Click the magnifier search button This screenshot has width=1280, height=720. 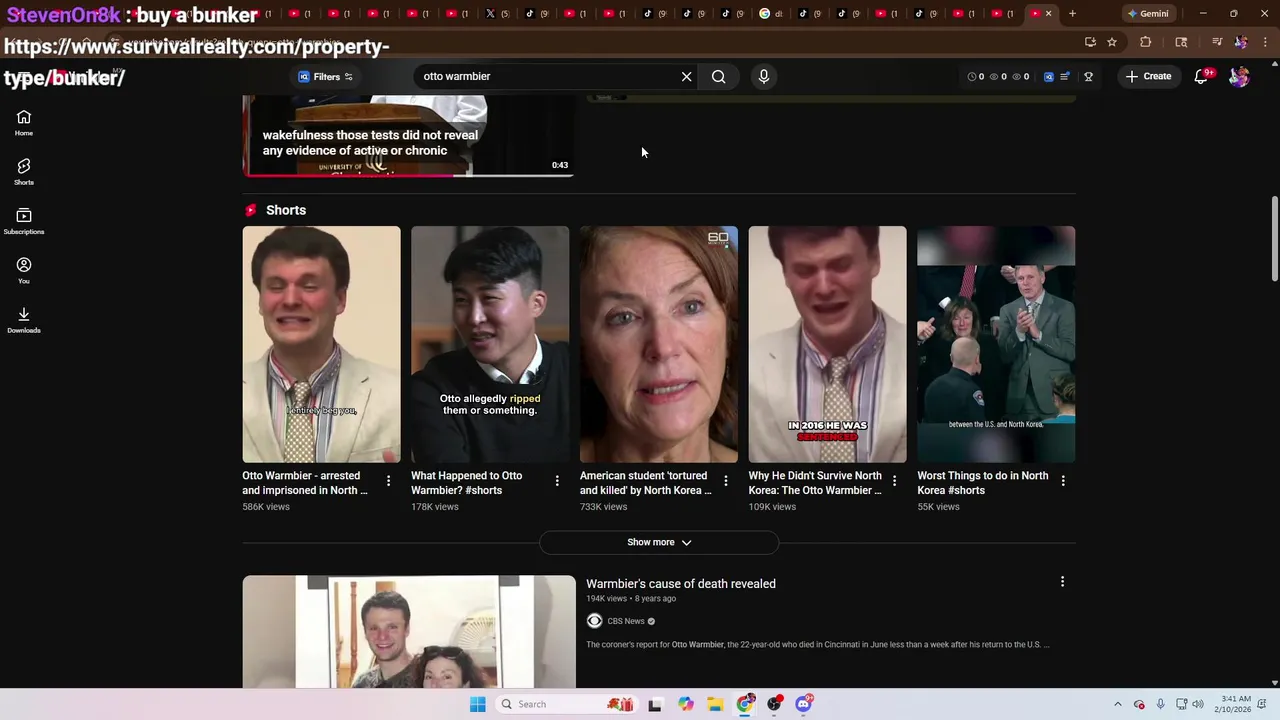pyautogui.click(x=718, y=76)
